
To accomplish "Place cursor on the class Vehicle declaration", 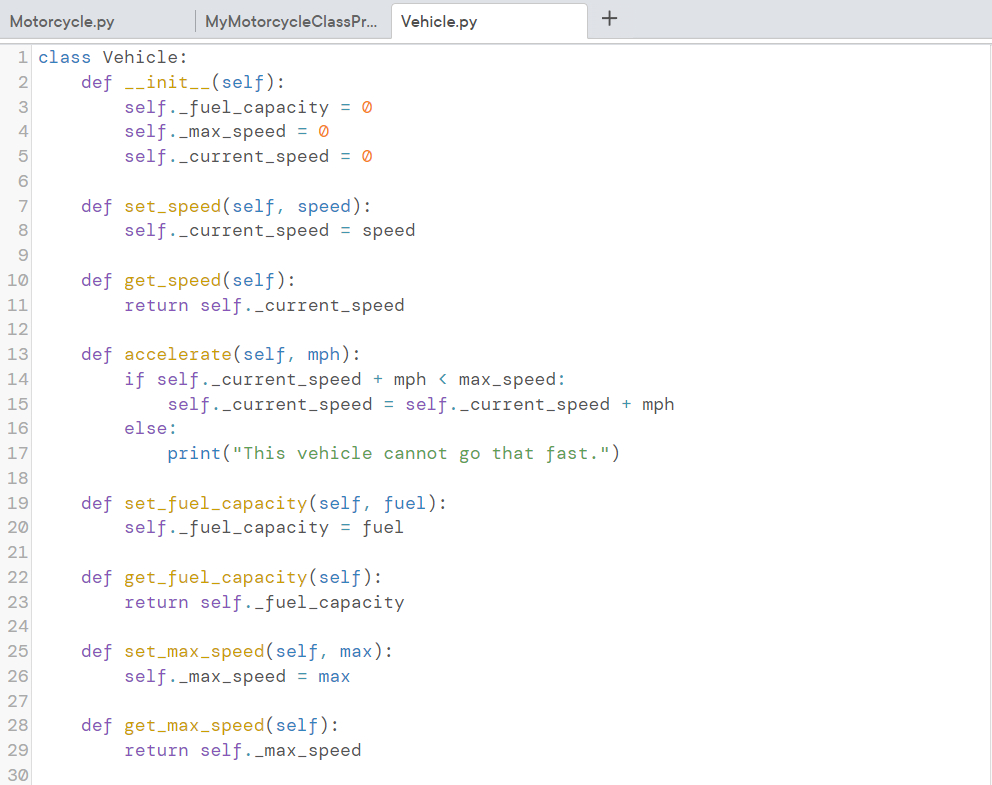I will 110,57.
